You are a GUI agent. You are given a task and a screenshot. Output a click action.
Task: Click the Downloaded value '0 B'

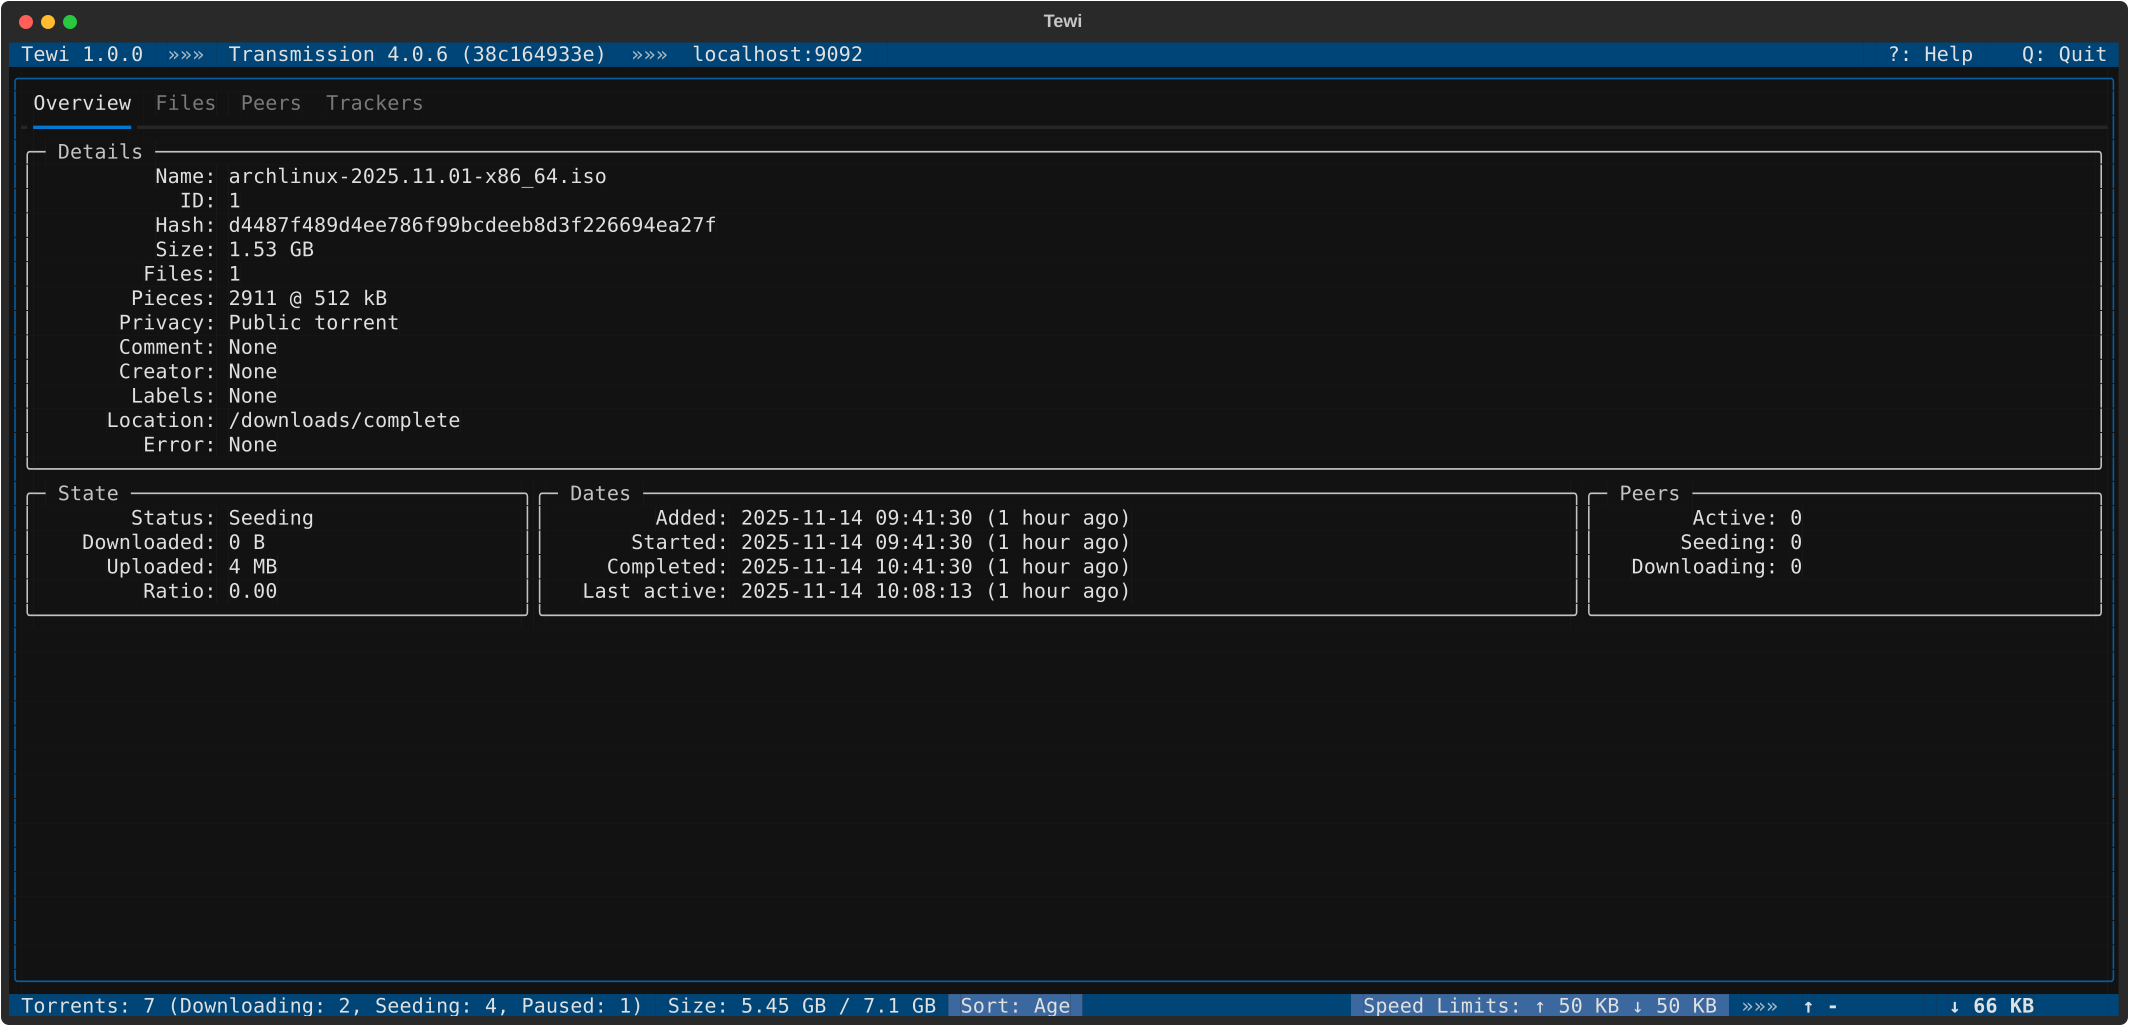click(247, 542)
